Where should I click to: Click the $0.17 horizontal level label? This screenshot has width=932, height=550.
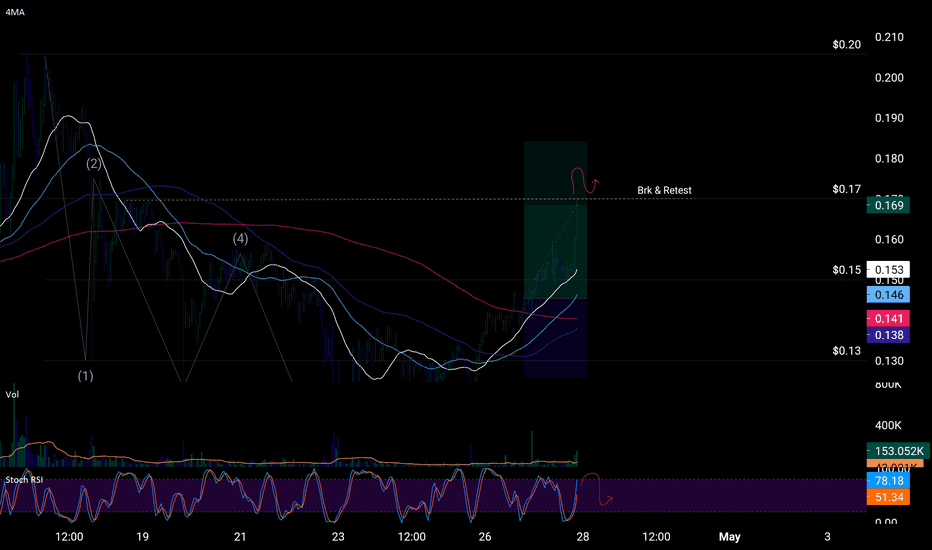(x=846, y=189)
